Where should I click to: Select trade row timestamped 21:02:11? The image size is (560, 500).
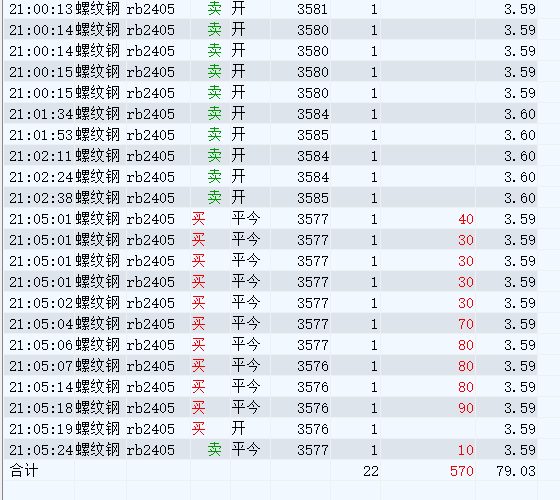point(270,156)
